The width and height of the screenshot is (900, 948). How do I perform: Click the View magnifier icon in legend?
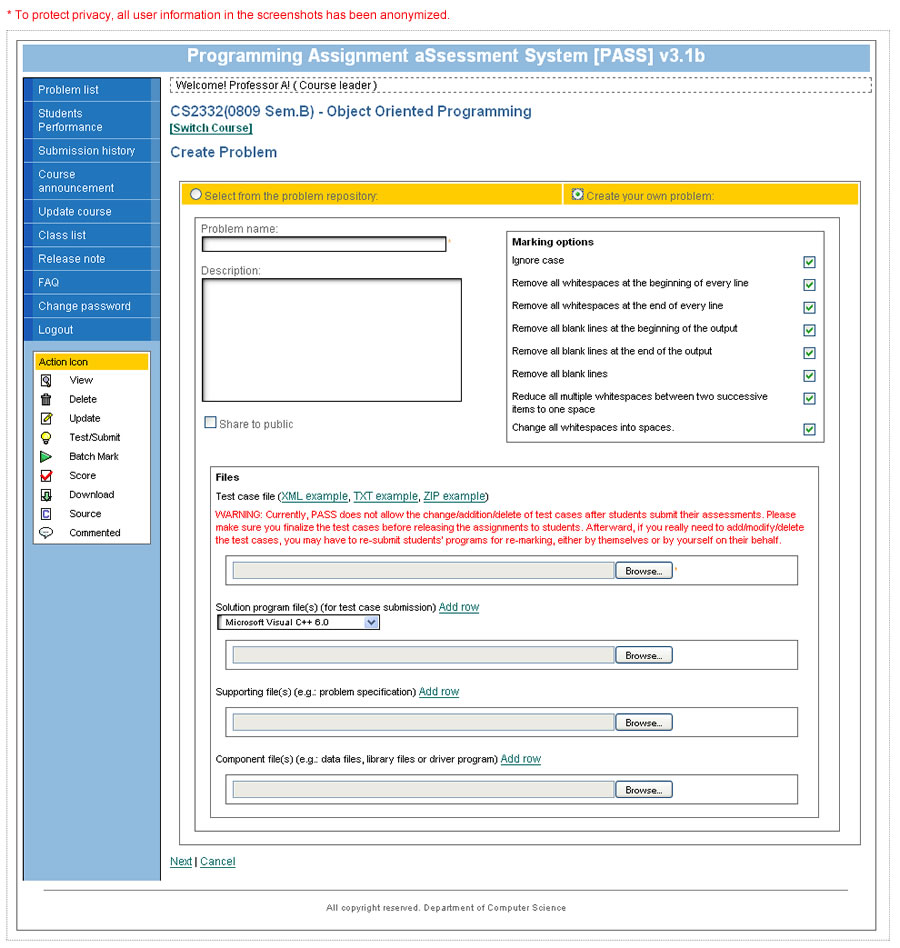(x=46, y=380)
